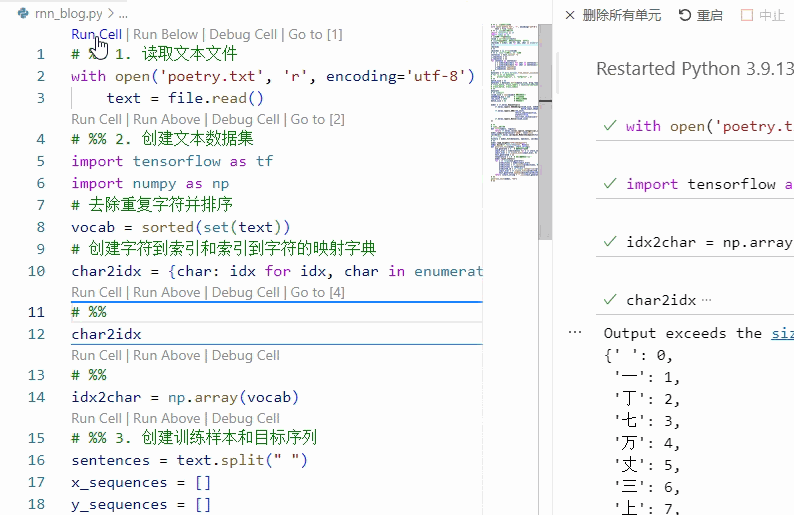794x515 pixels.
Task: Open rnn_blog.py breadcrumb item
Action: 68,14
